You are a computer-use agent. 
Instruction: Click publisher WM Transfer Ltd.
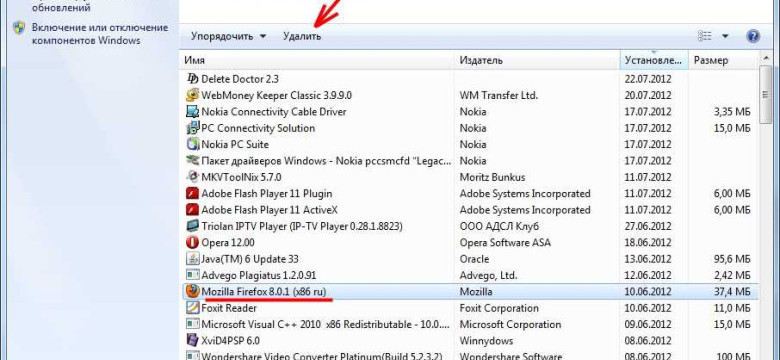[498, 95]
